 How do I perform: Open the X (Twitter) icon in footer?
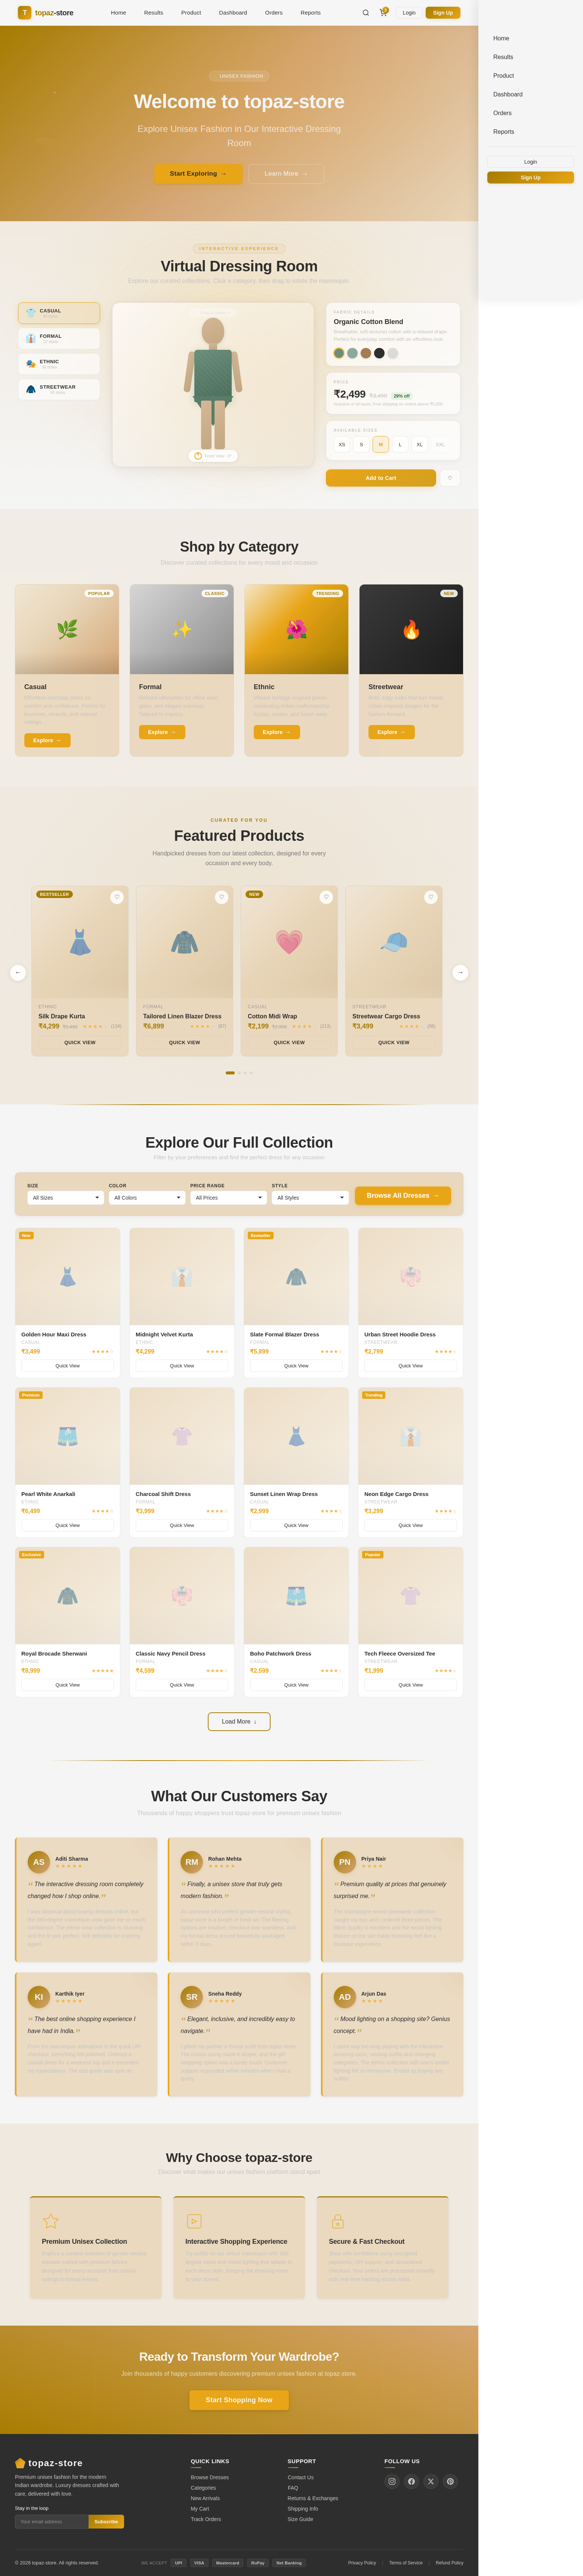(x=431, y=2481)
